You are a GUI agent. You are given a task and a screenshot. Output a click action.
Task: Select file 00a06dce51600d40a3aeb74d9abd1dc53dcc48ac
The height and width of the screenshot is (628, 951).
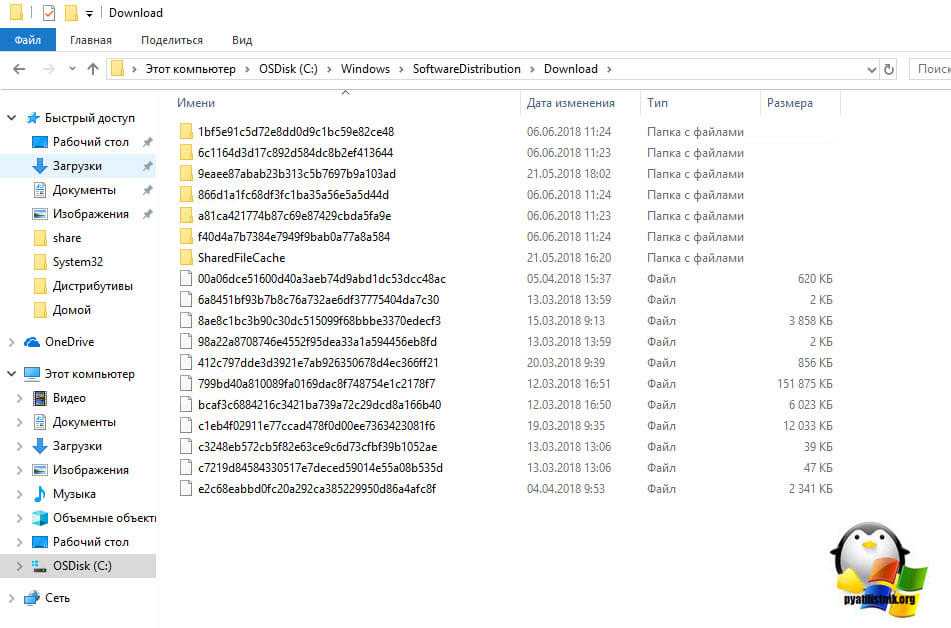tap(321, 279)
